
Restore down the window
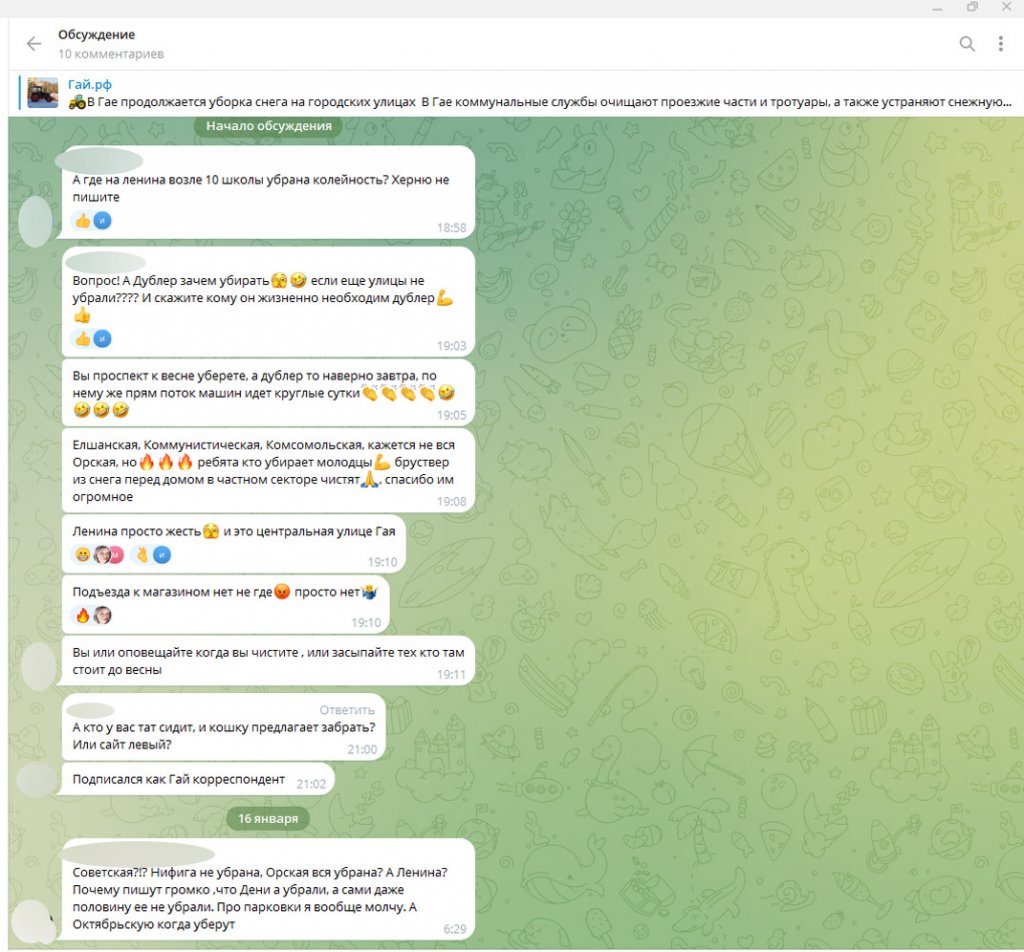(972, 7)
